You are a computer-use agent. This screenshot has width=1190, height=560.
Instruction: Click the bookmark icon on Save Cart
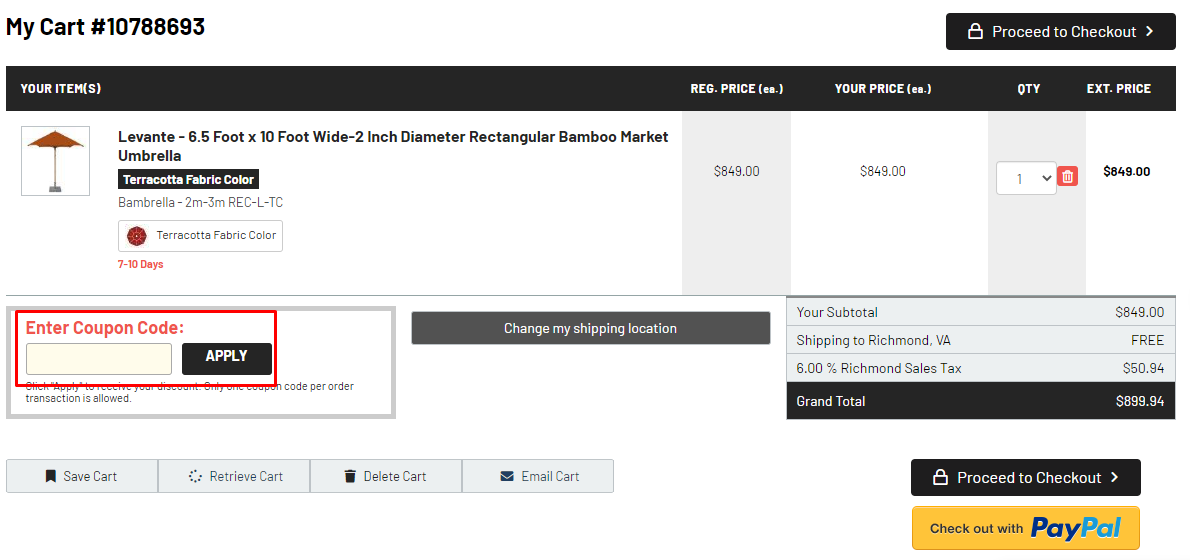coord(51,476)
